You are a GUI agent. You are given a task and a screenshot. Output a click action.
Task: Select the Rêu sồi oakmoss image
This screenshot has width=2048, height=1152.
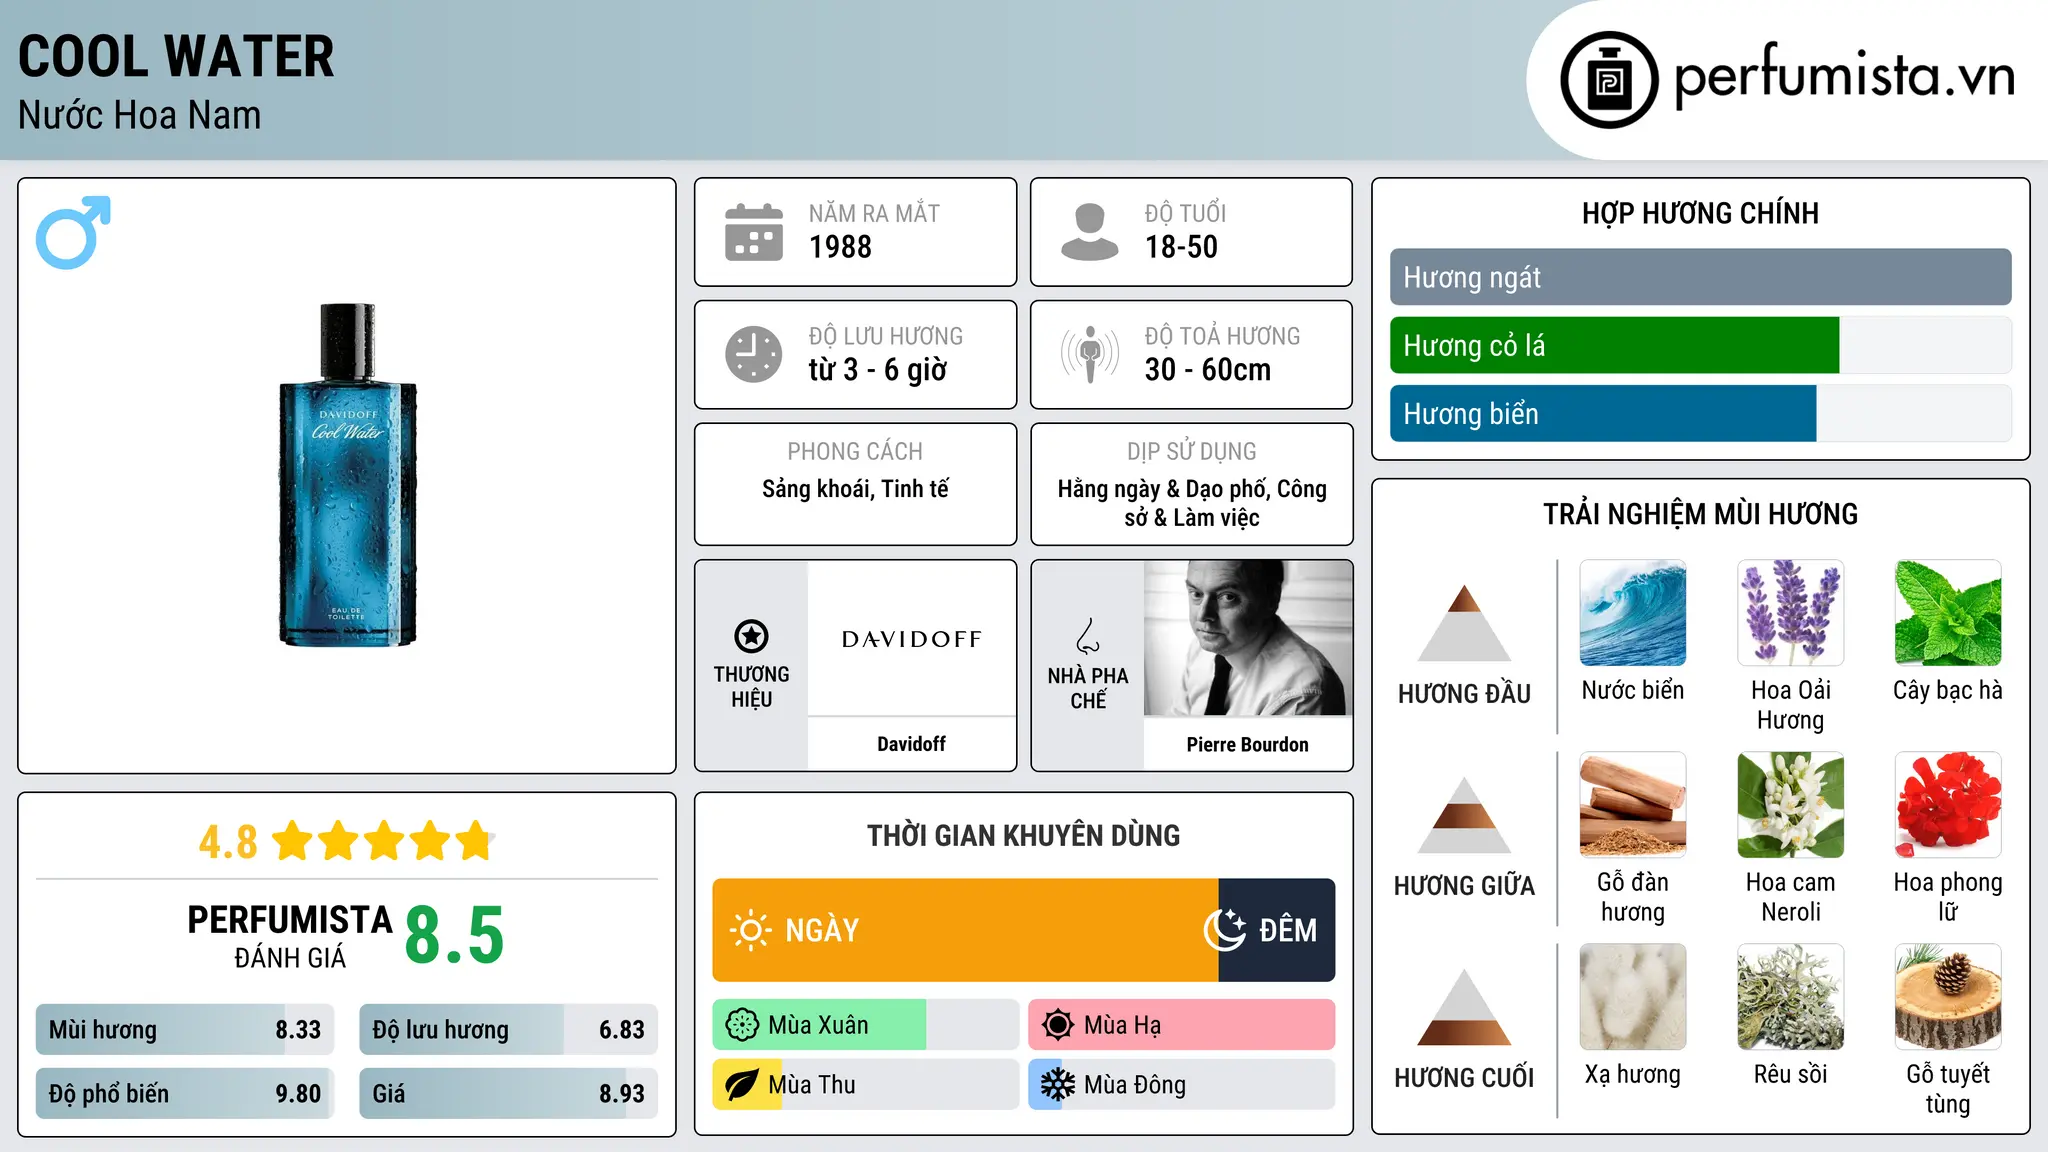[1791, 997]
